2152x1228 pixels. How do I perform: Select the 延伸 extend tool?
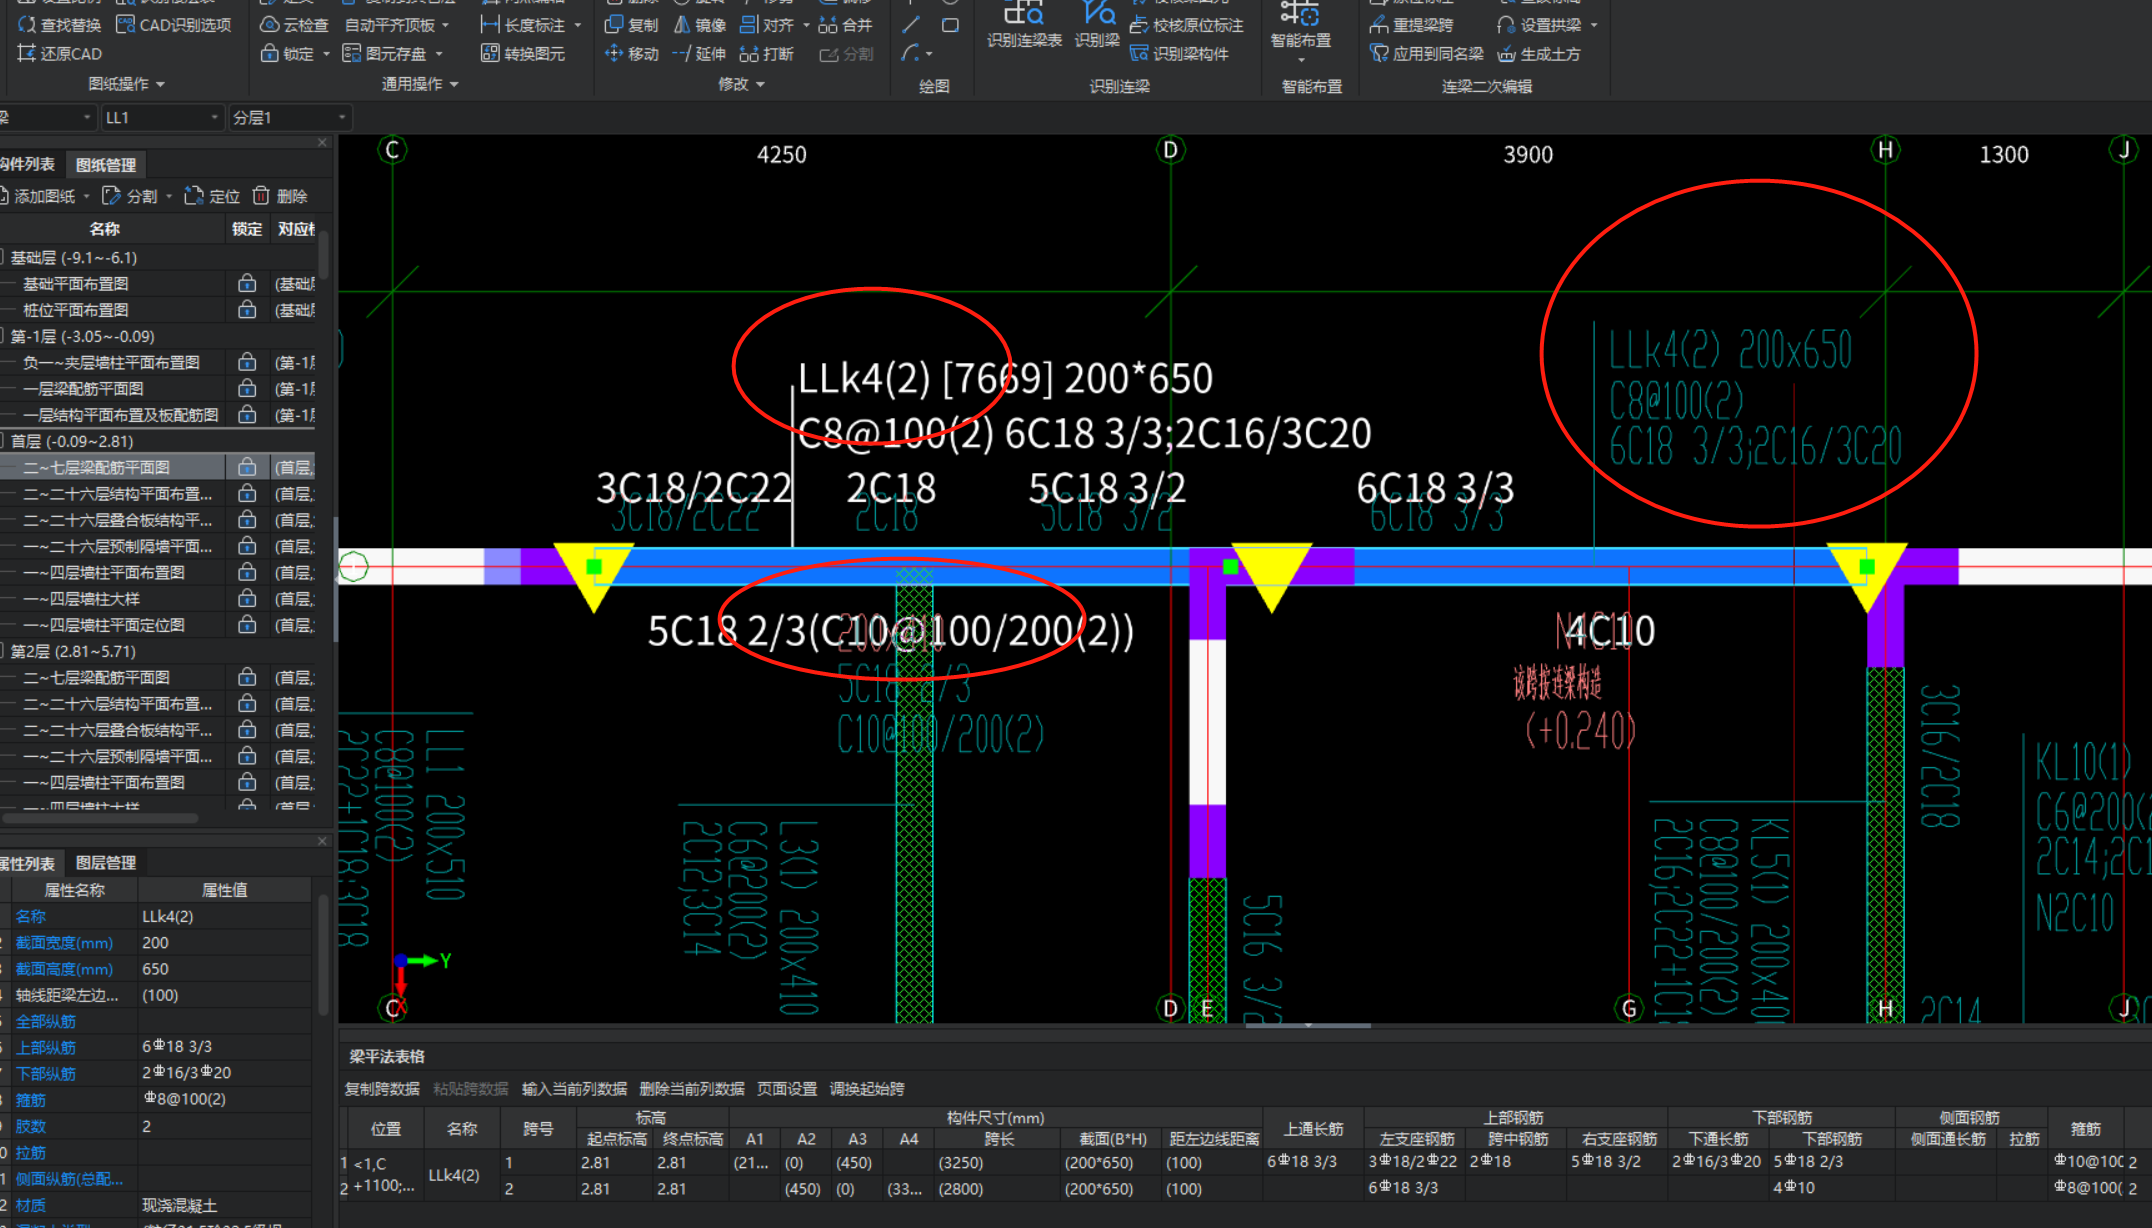[x=700, y=54]
